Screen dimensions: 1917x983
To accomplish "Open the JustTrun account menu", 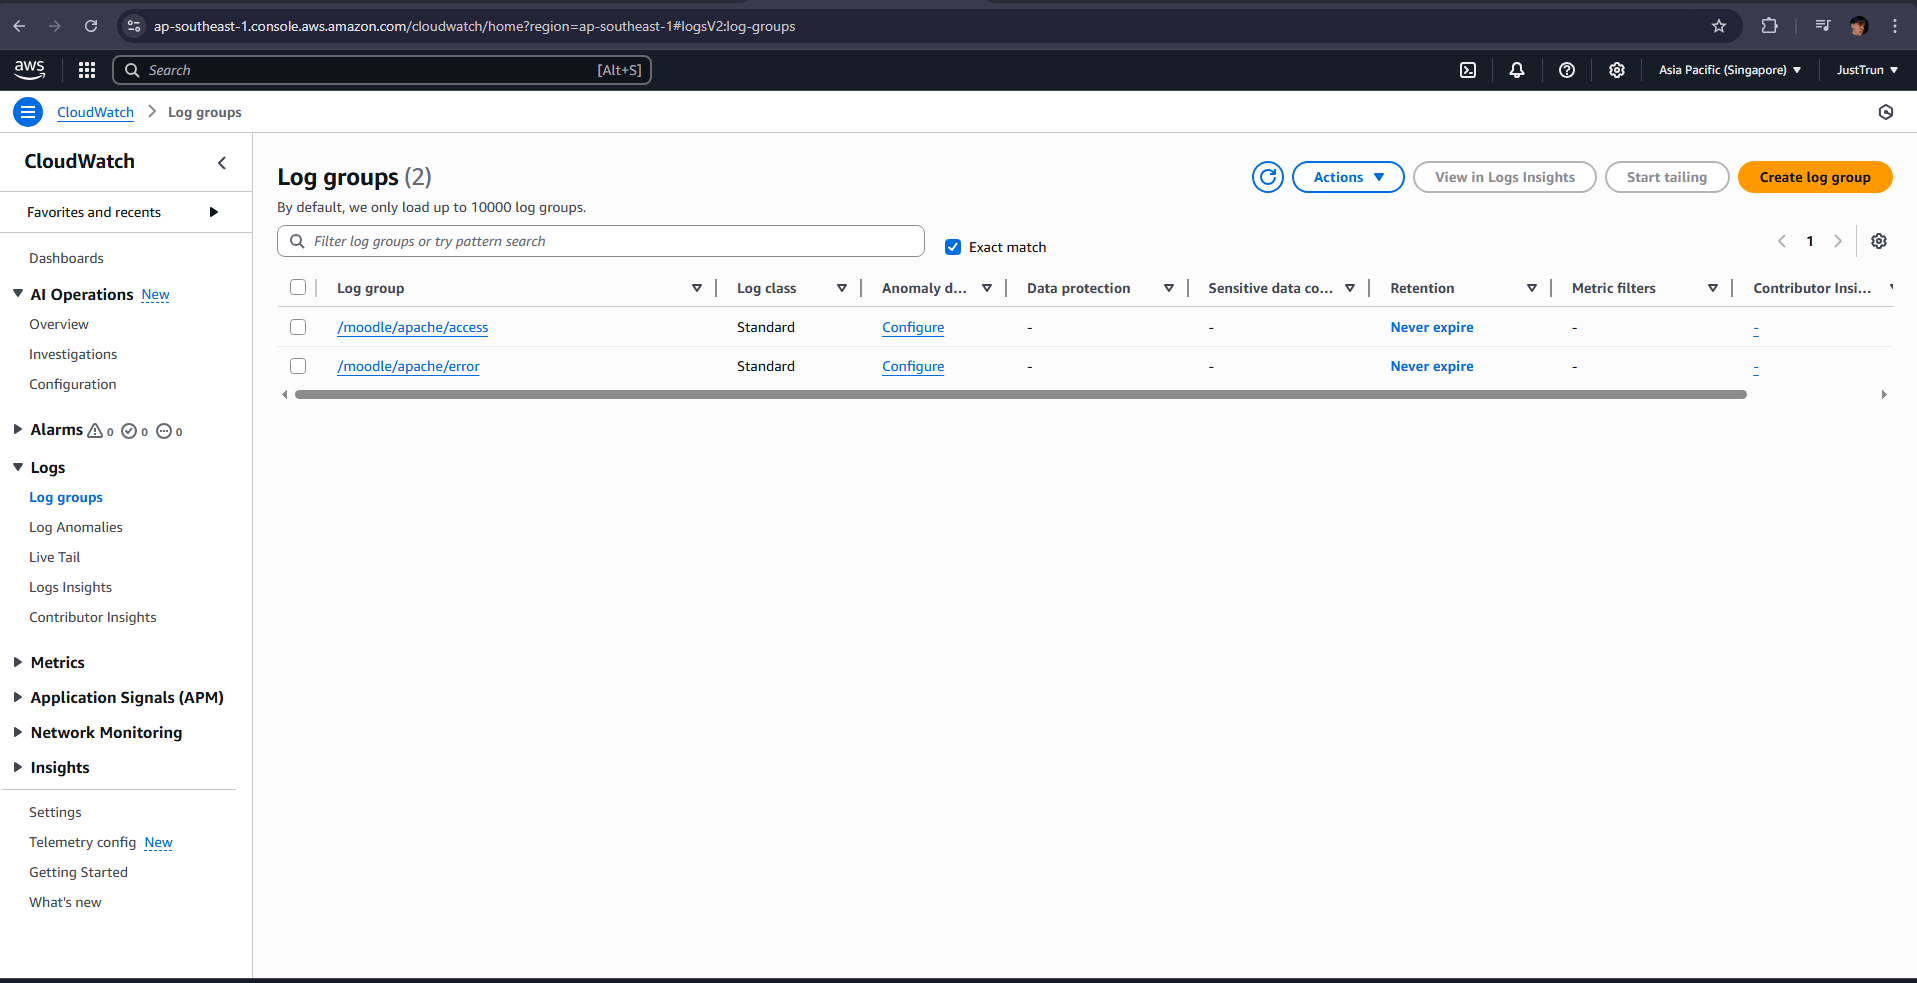I will 1867,70.
